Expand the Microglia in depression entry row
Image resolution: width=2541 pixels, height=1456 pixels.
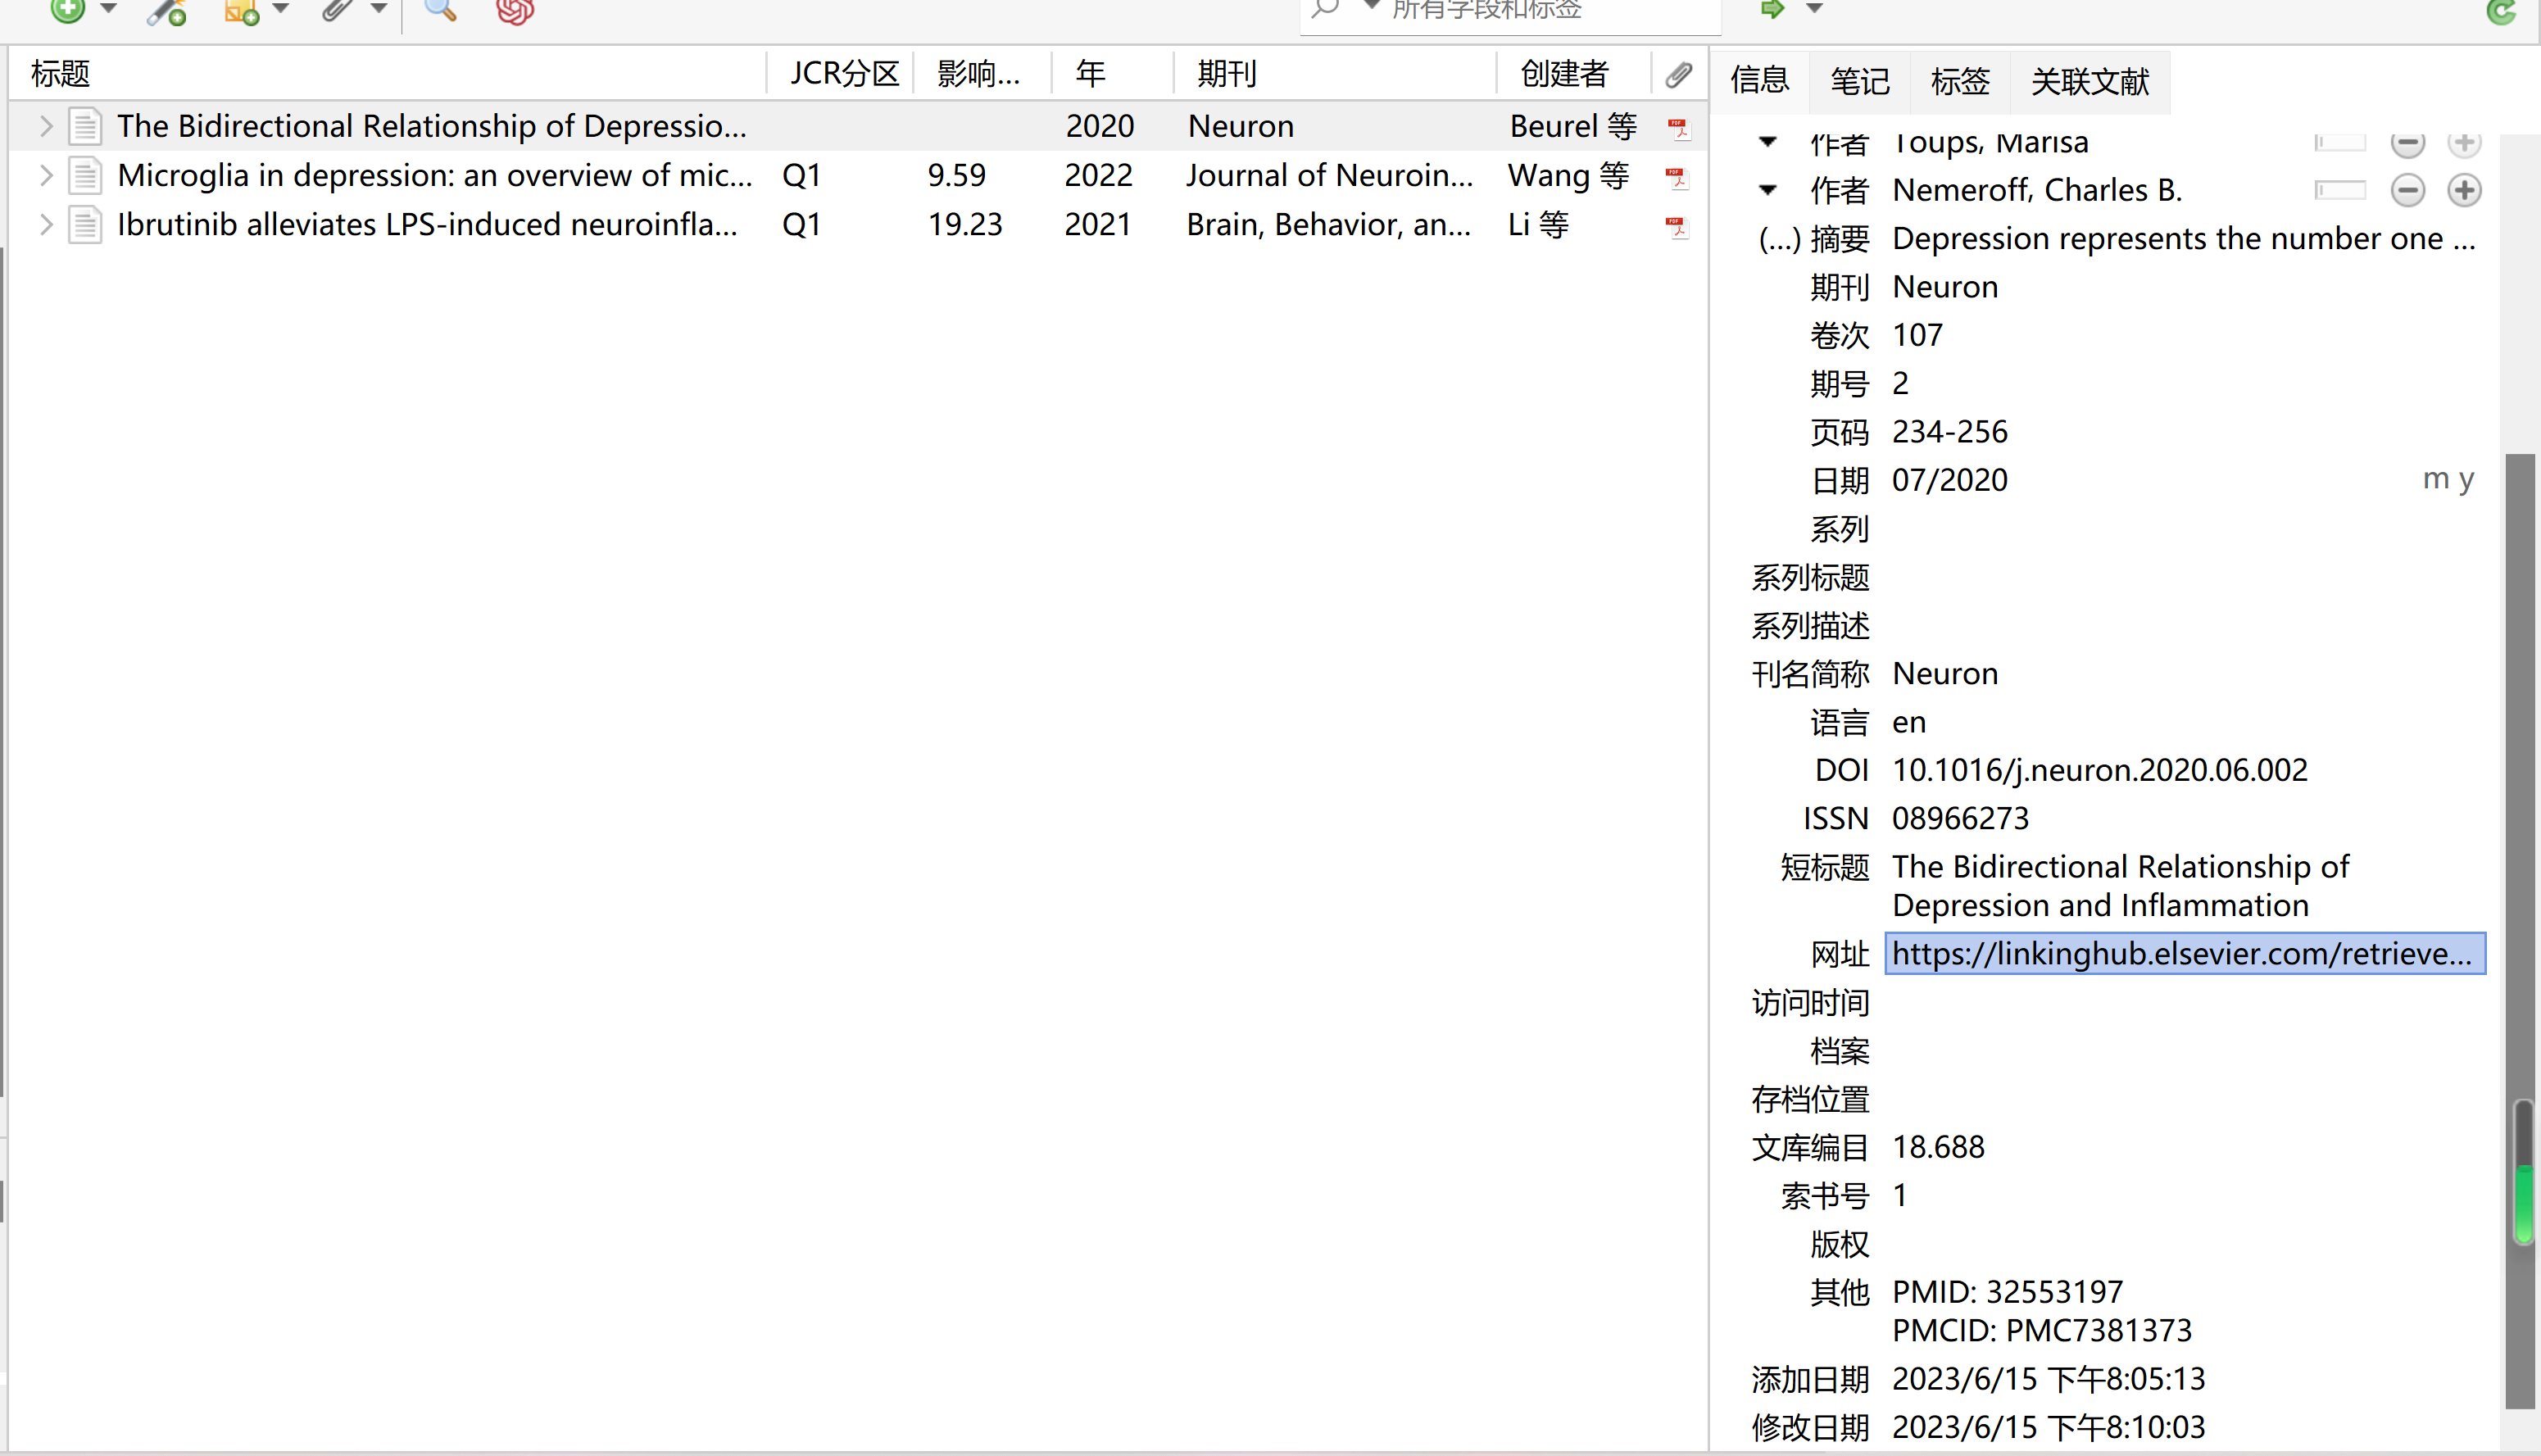(45, 175)
